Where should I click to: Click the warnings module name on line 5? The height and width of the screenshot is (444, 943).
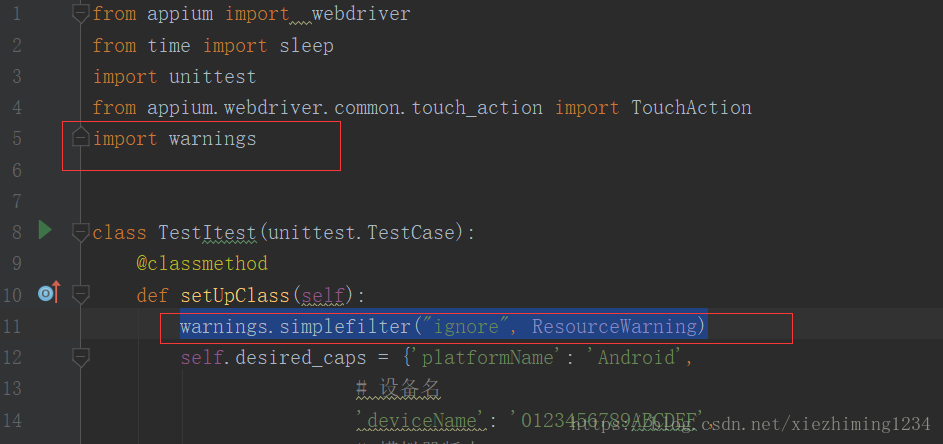tap(212, 138)
